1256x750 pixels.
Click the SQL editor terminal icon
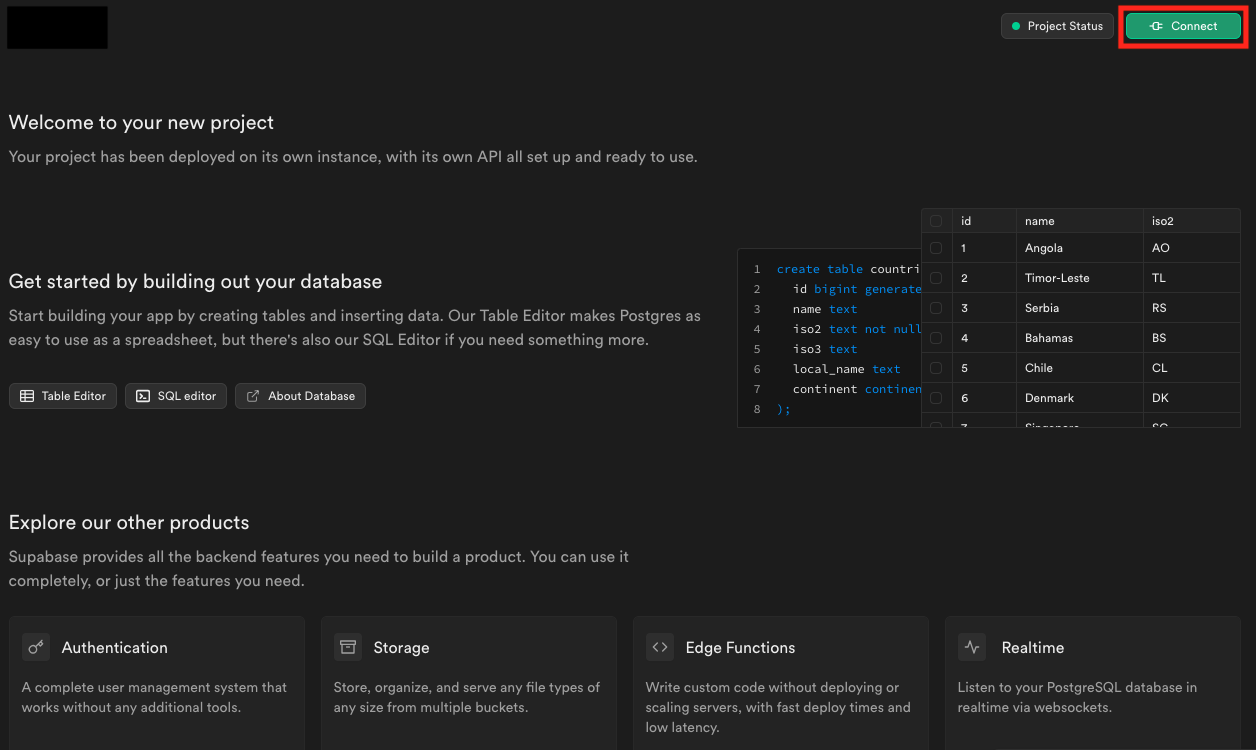click(143, 396)
